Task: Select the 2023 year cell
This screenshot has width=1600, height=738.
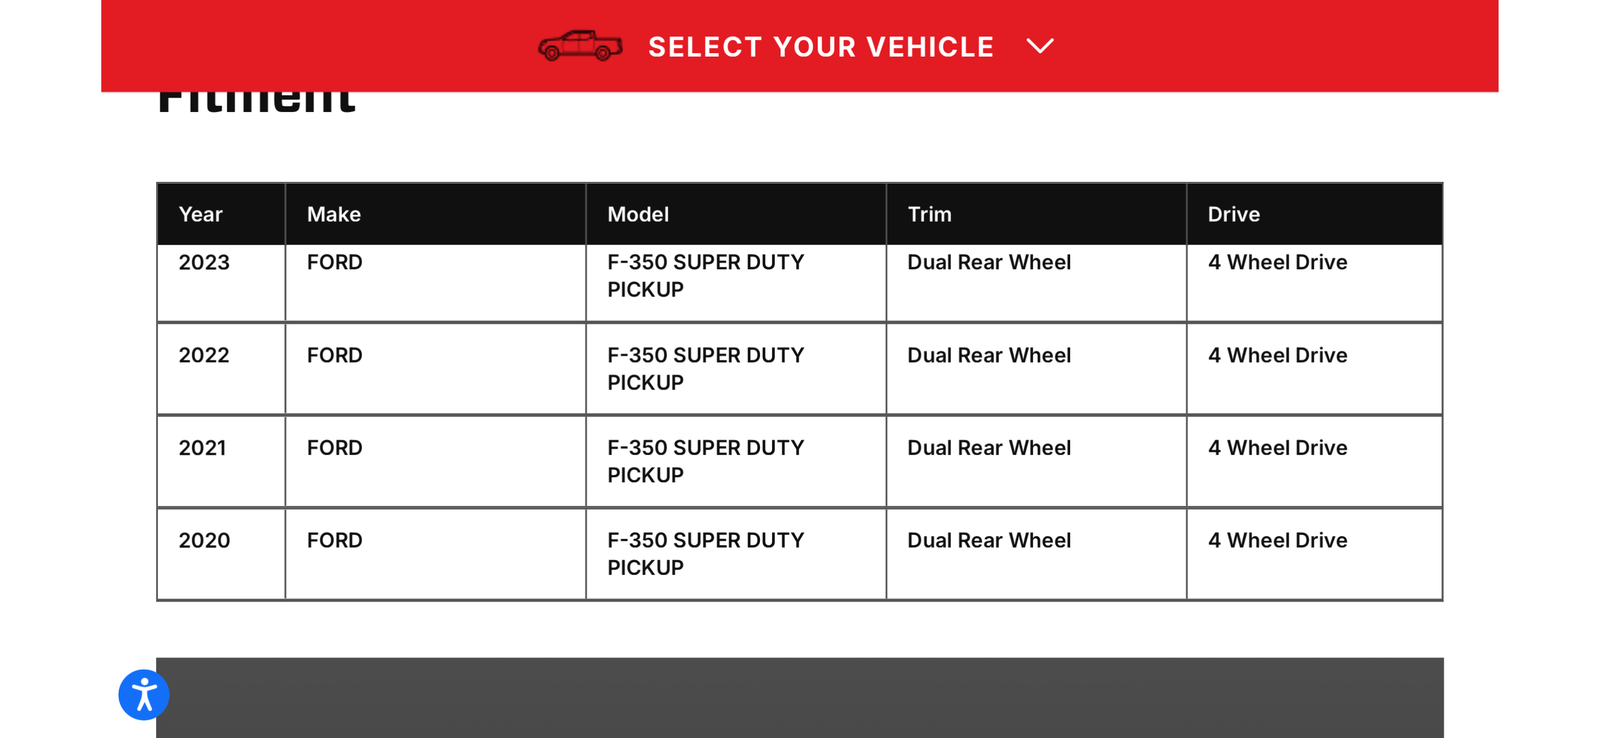Action: (204, 263)
